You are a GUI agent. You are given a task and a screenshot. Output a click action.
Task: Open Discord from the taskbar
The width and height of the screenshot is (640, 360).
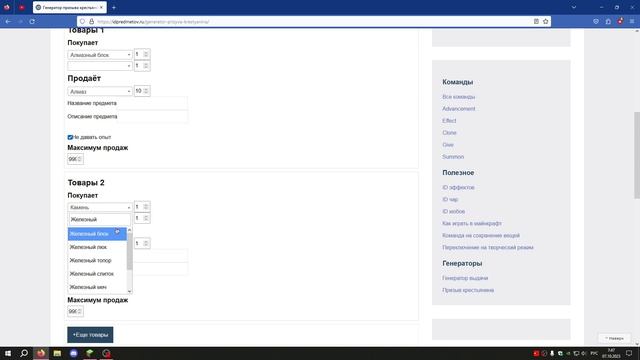[x=73, y=353]
